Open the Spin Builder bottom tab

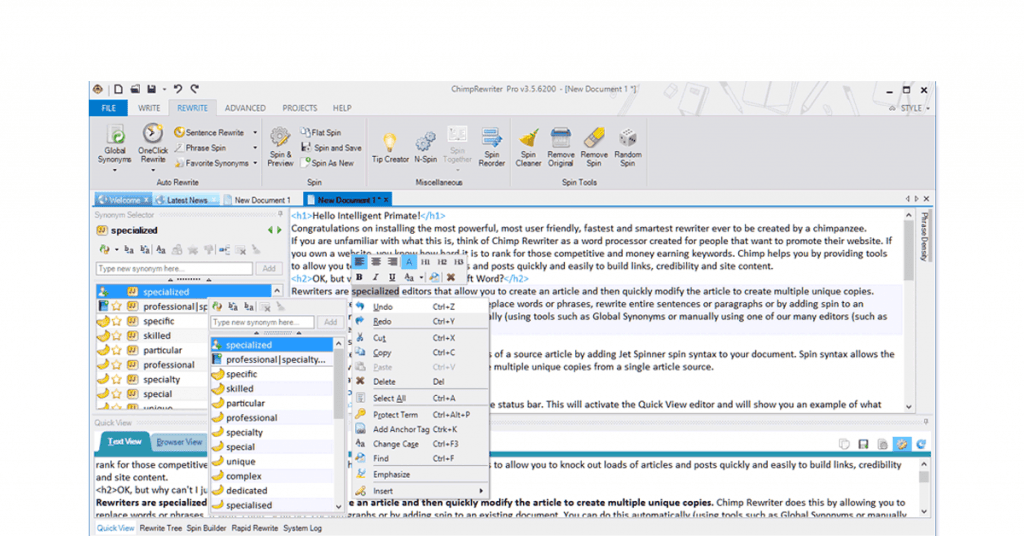click(x=206, y=528)
